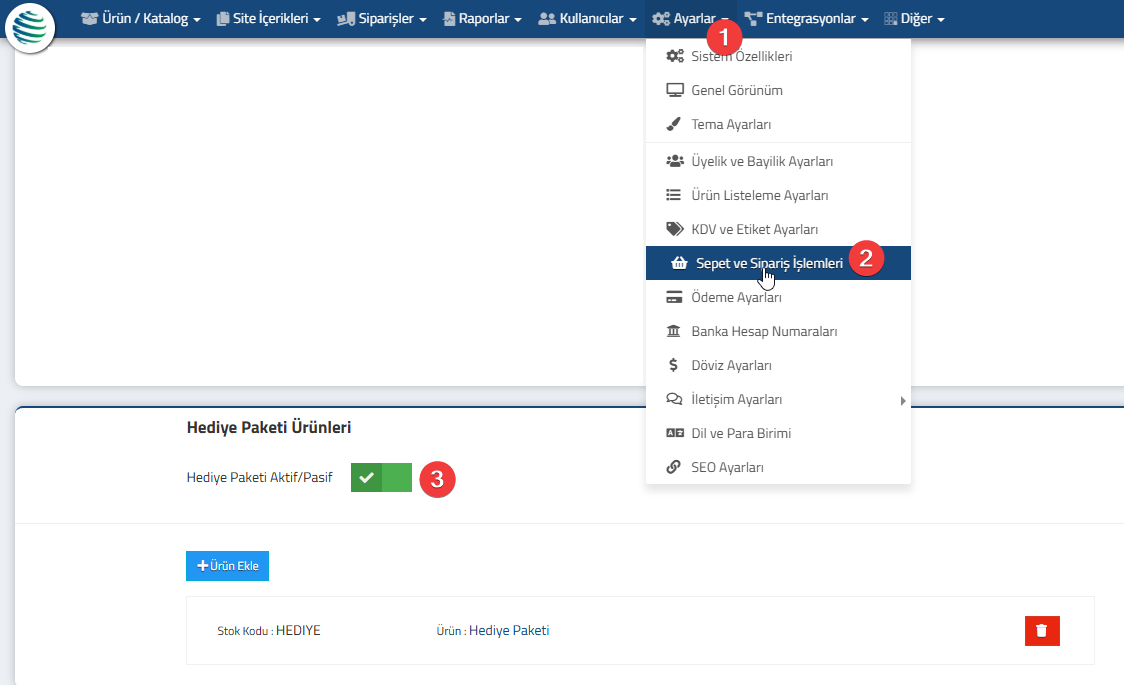Click the bank icon beside Banka Hesap Numaraları
The height and width of the screenshot is (685, 1124).
(674, 331)
